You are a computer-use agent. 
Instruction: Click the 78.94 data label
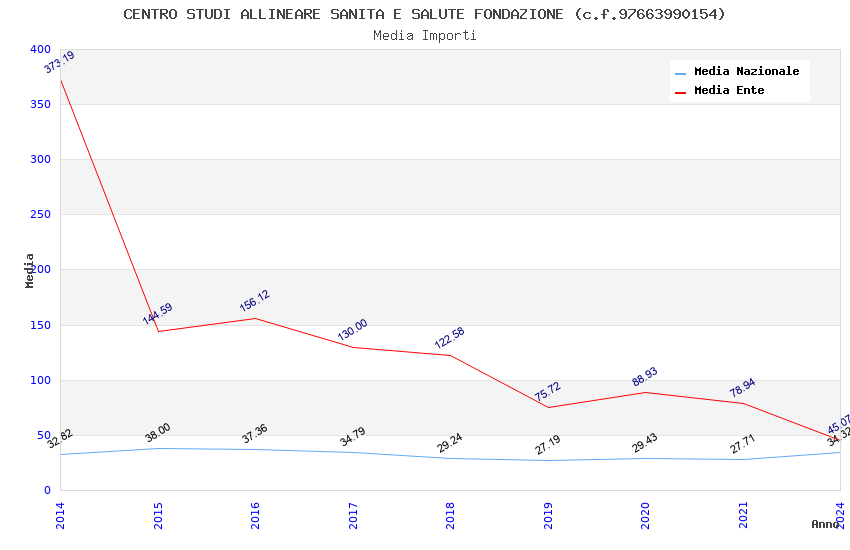pos(742,388)
